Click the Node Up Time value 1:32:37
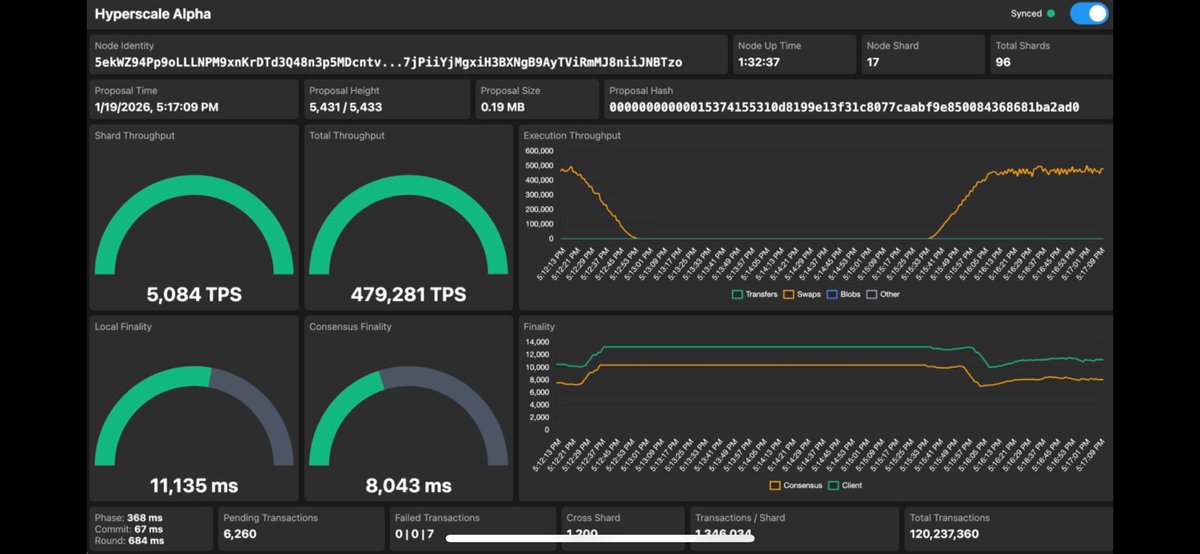 click(757, 62)
